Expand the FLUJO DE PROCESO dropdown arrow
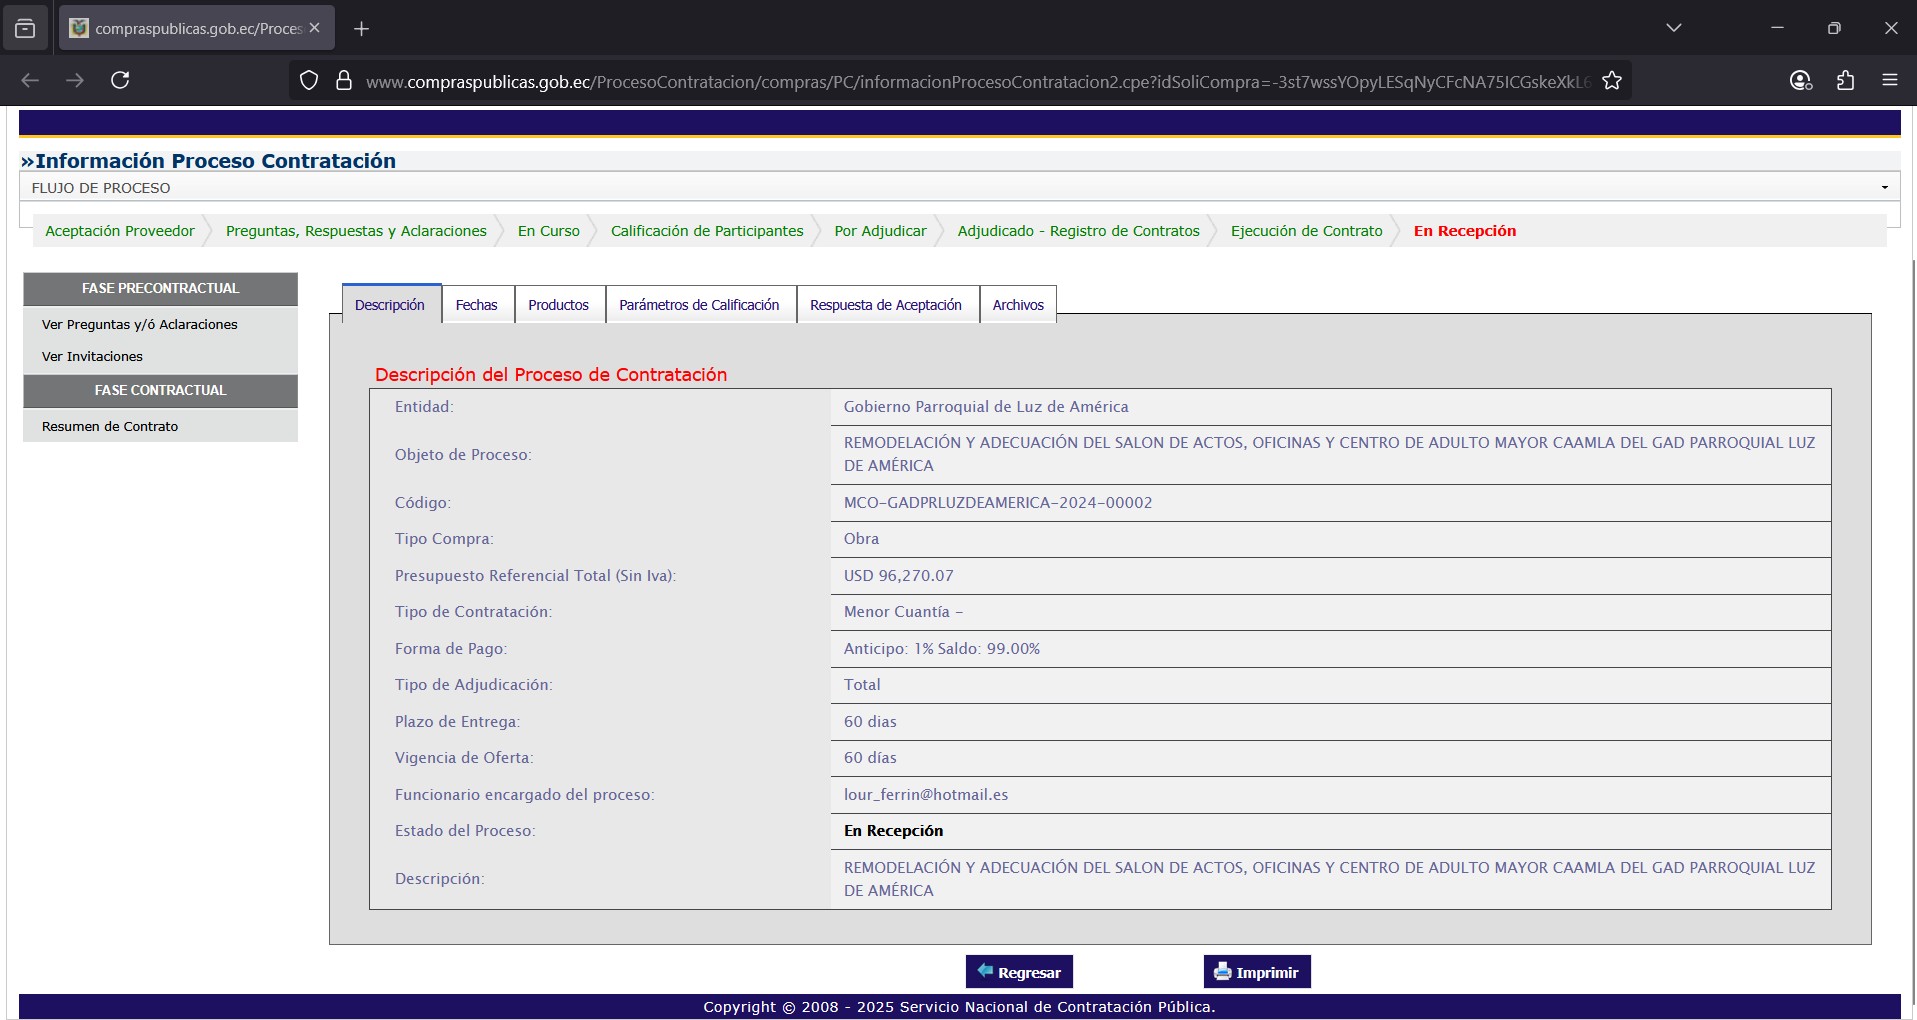The height and width of the screenshot is (1020, 1917). pyautogui.click(x=1884, y=188)
